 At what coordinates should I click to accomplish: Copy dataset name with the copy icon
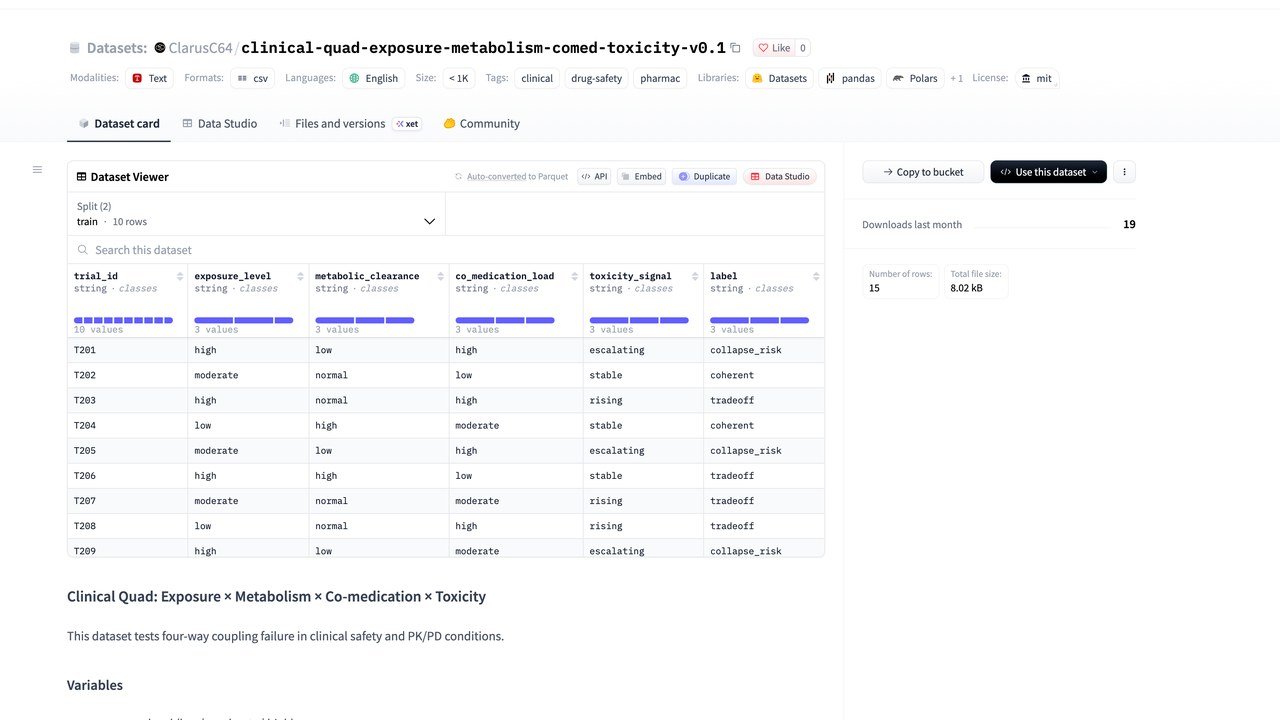[x=736, y=48]
